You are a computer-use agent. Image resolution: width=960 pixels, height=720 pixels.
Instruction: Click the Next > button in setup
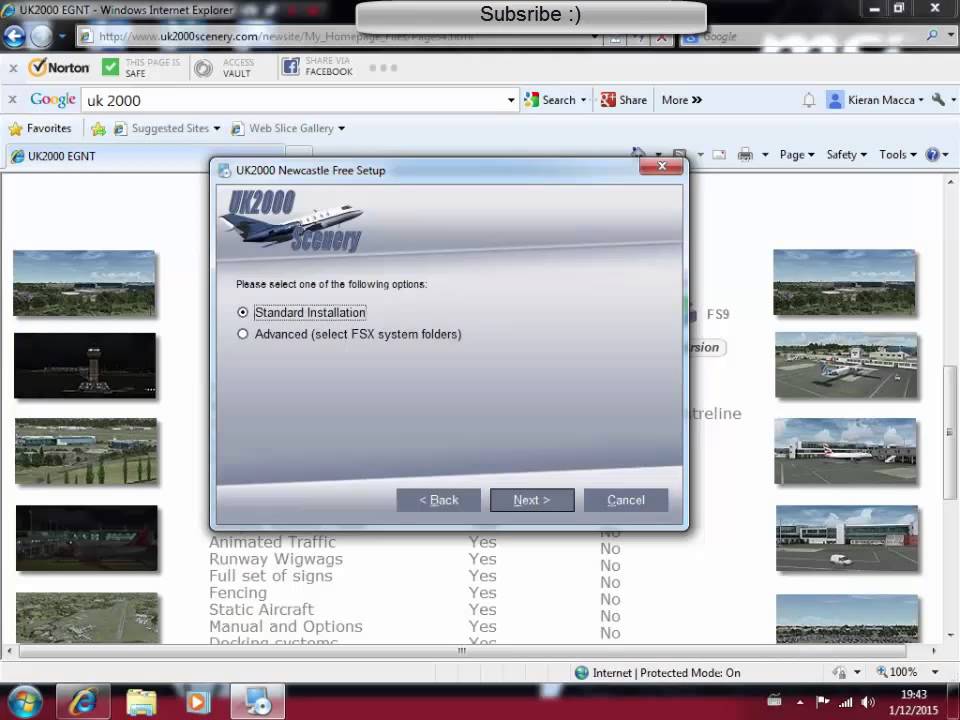(532, 500)
